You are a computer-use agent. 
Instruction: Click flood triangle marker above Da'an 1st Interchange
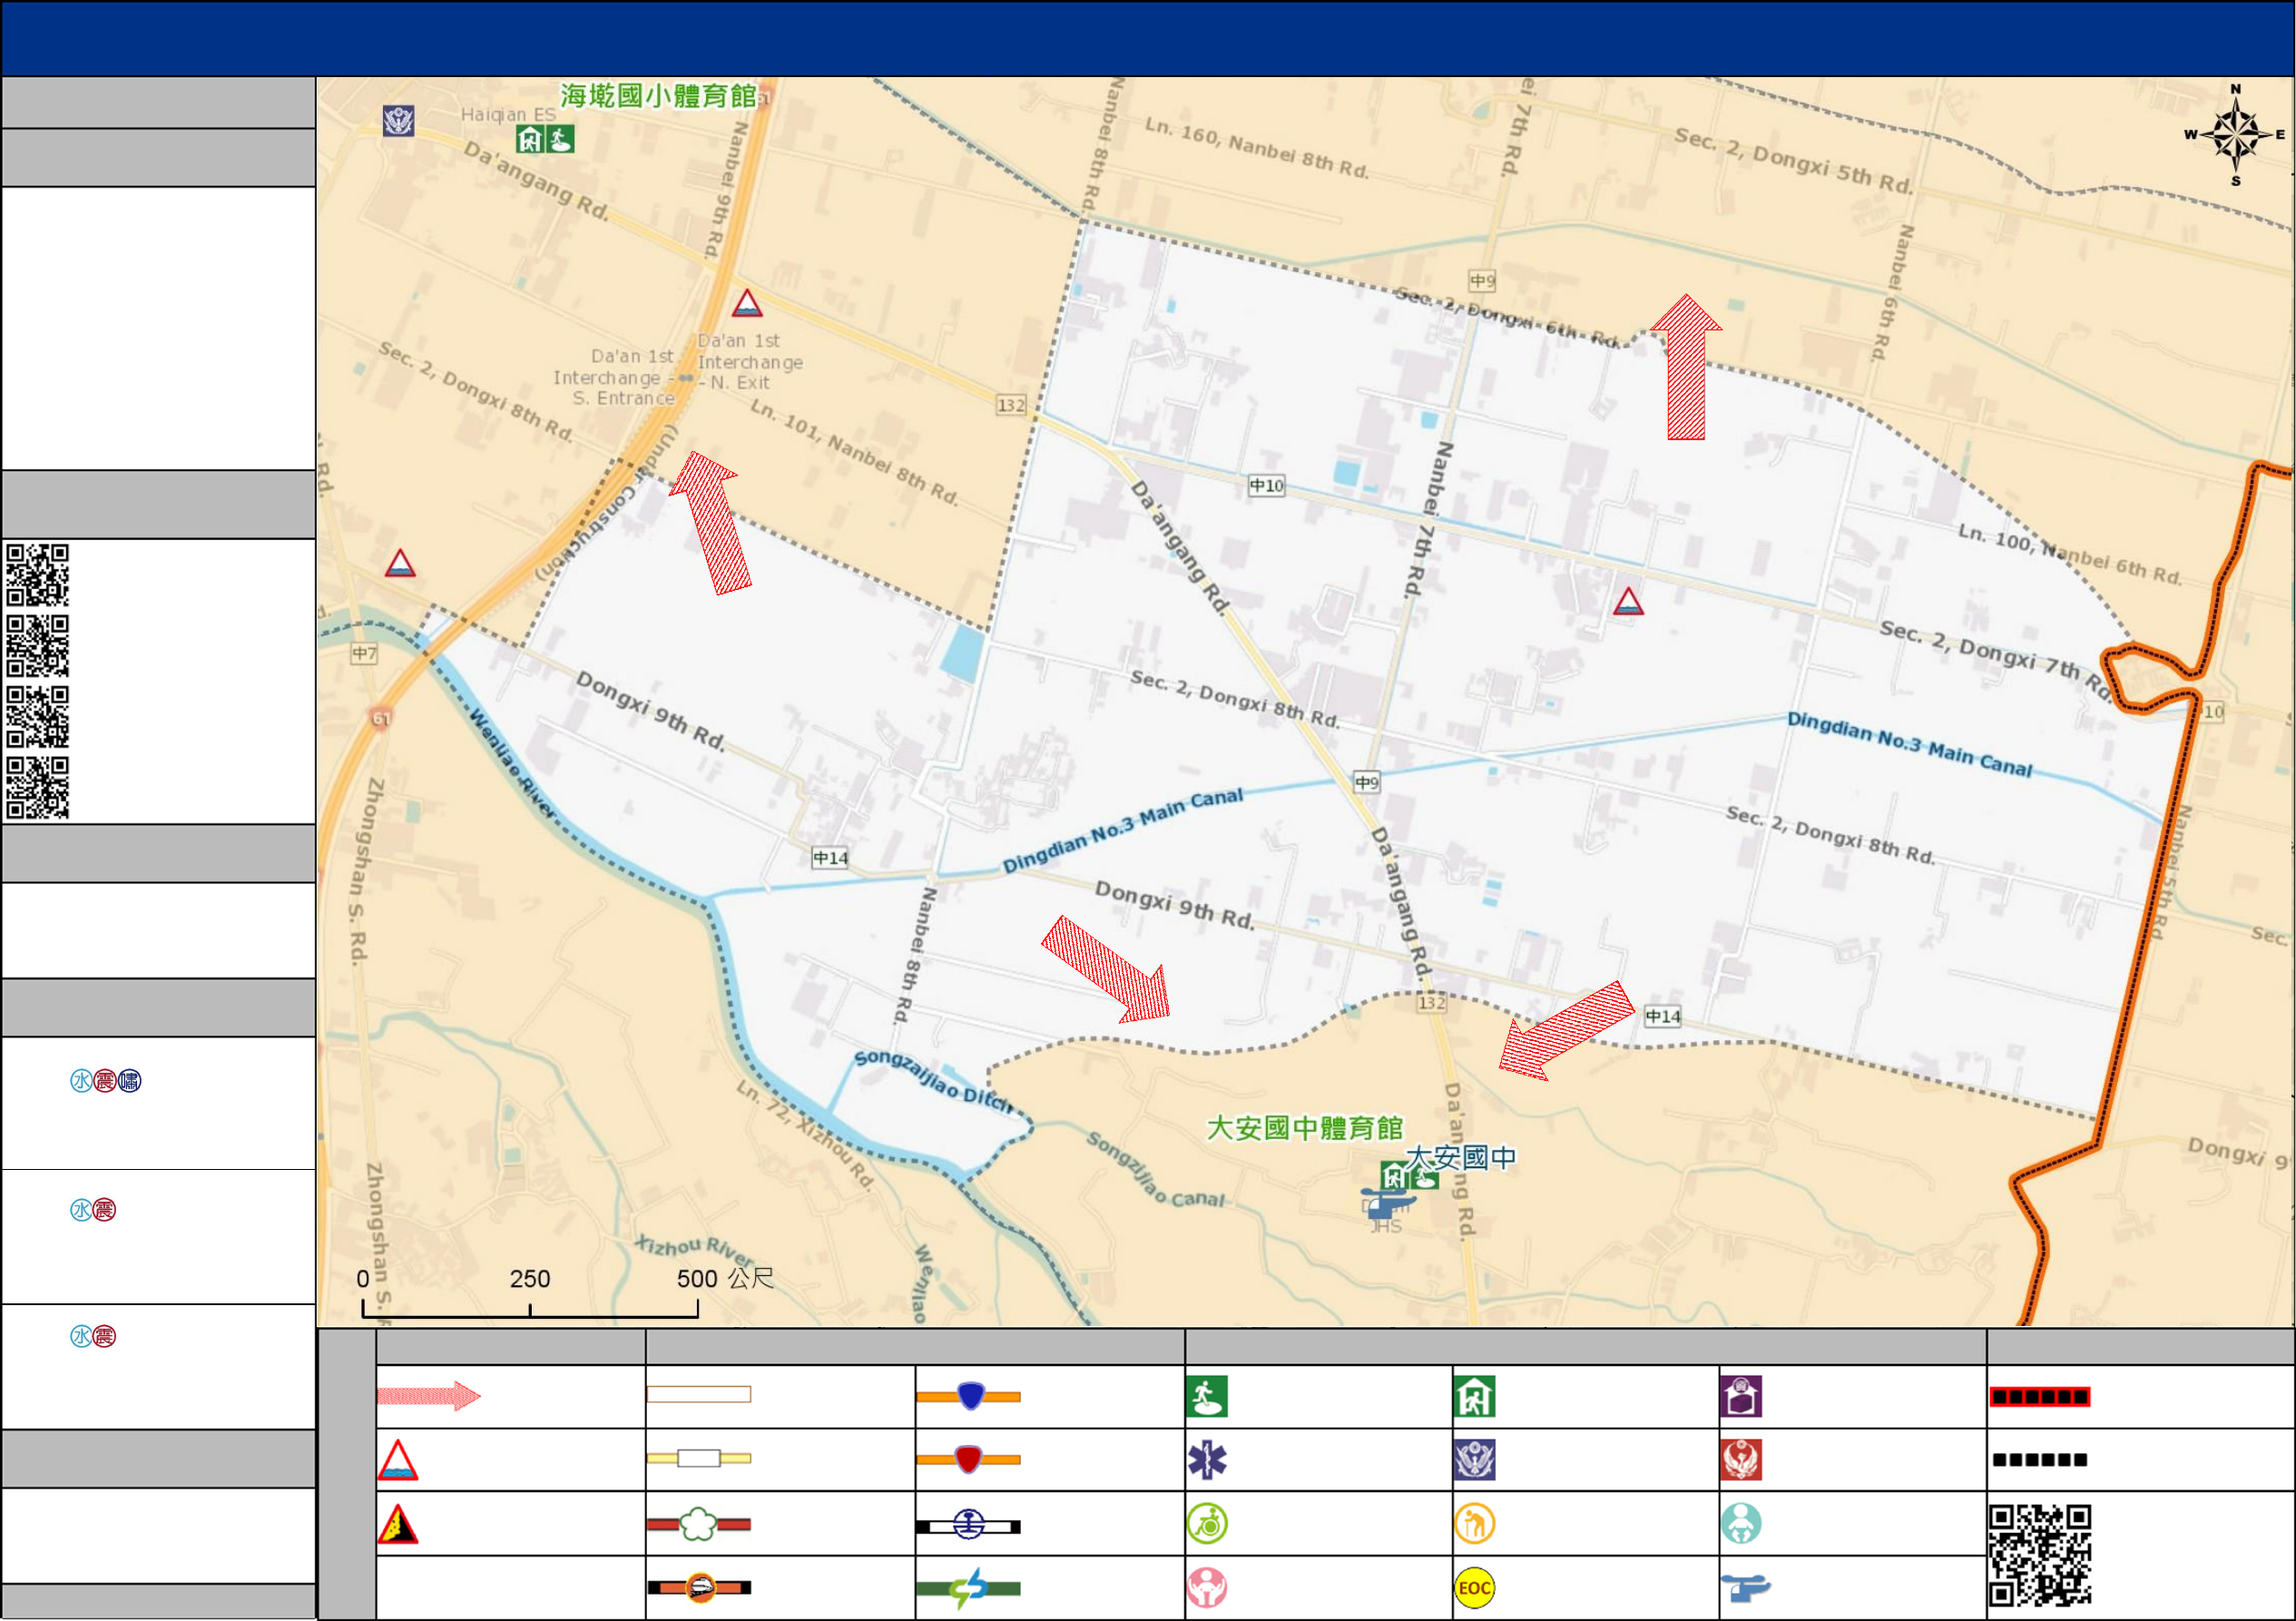coord(747,303)
